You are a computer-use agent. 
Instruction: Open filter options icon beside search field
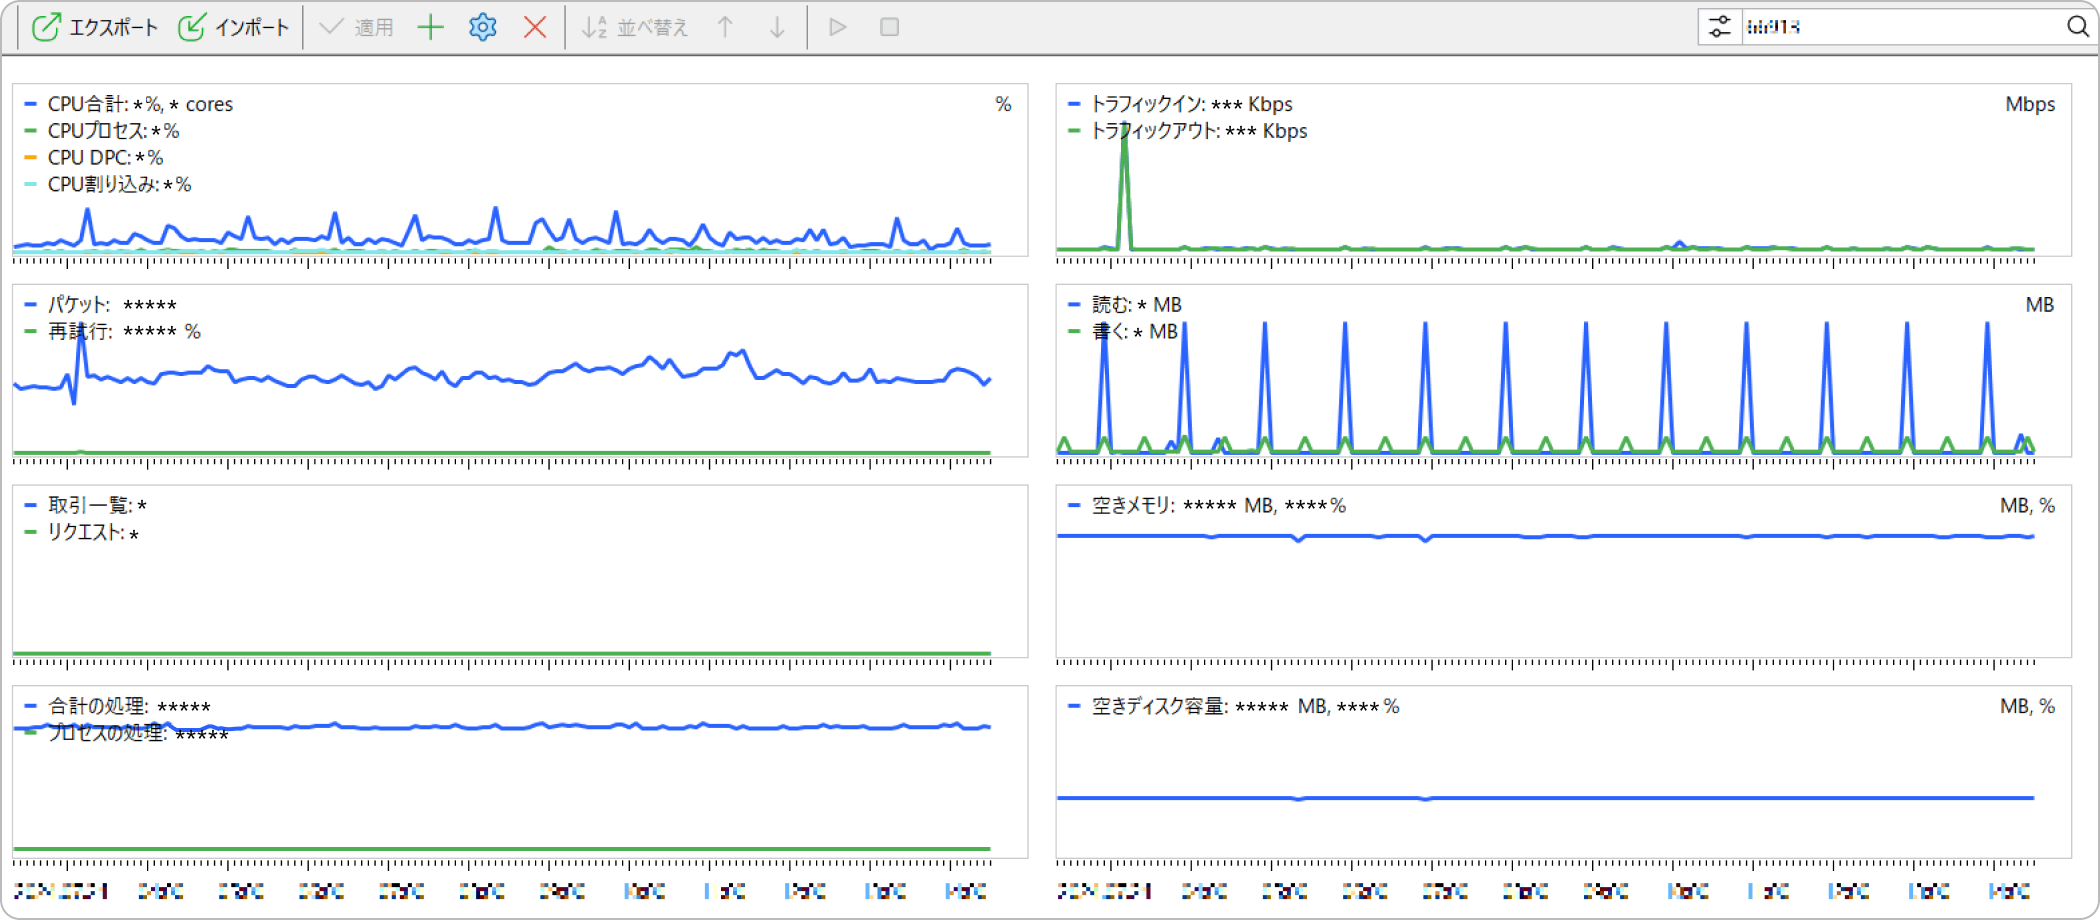tap(1719, 27)
